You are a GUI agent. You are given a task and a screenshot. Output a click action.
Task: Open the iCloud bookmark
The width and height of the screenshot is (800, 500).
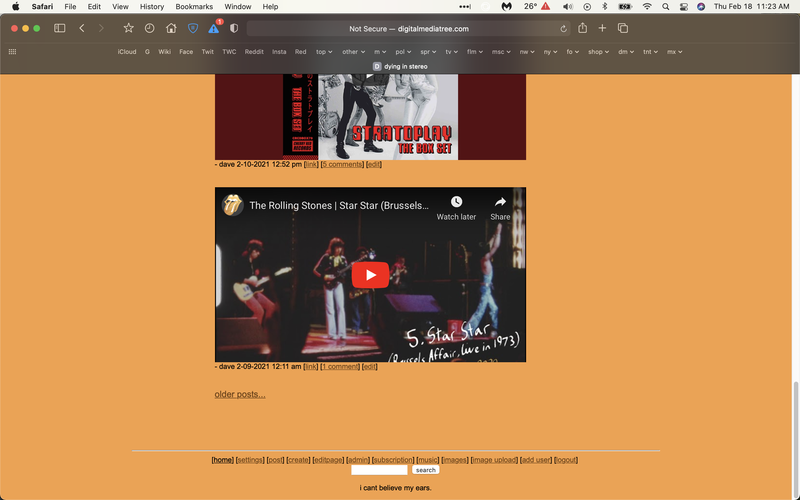point(127,52)
